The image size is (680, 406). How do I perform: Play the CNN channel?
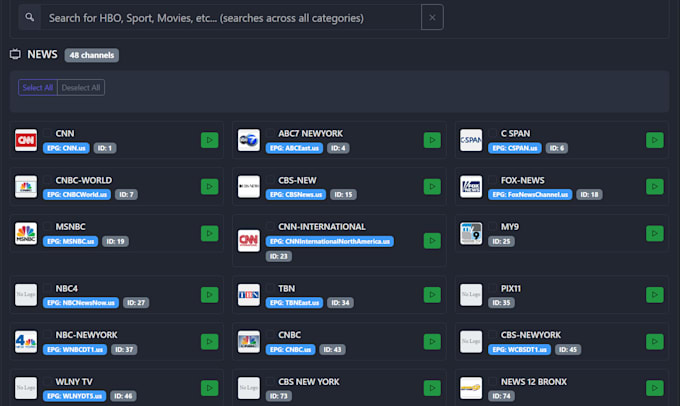[x=209, y=140]
